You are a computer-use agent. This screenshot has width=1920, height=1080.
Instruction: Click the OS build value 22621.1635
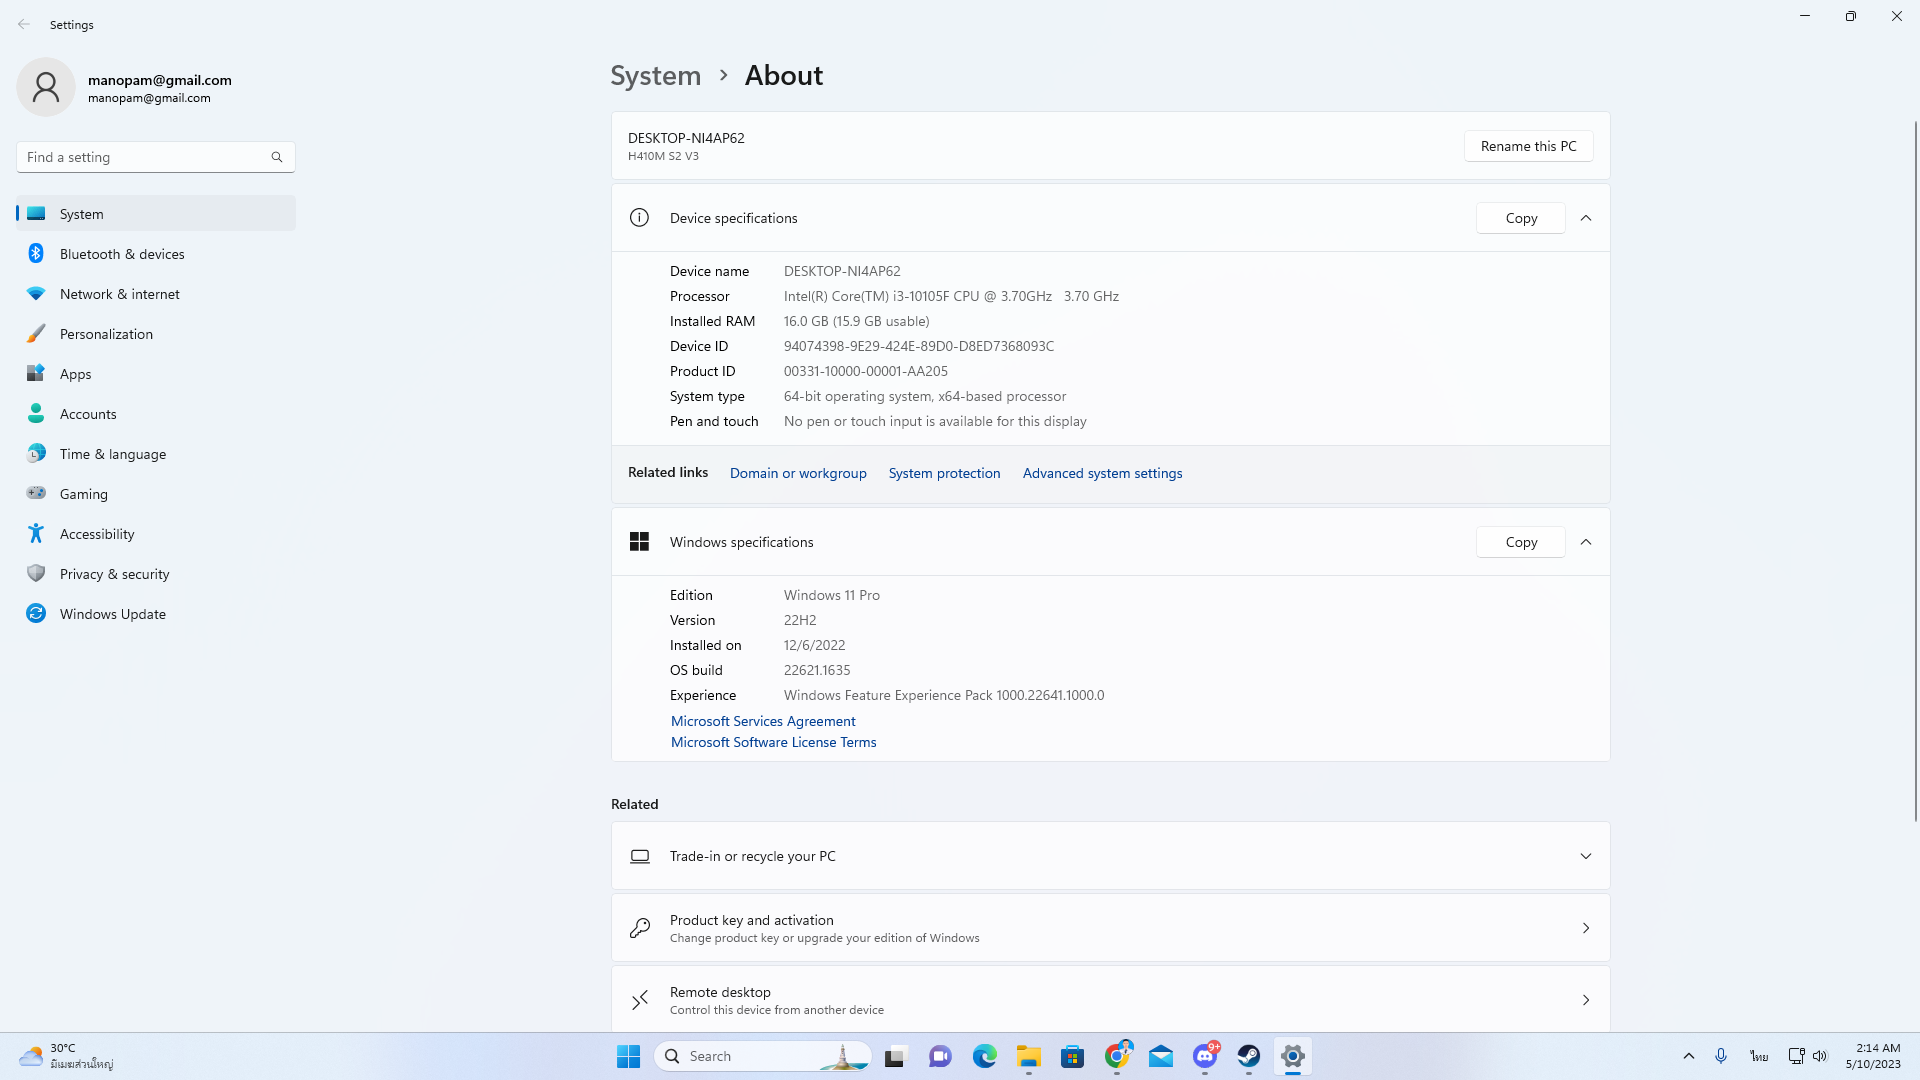(817, 670)
